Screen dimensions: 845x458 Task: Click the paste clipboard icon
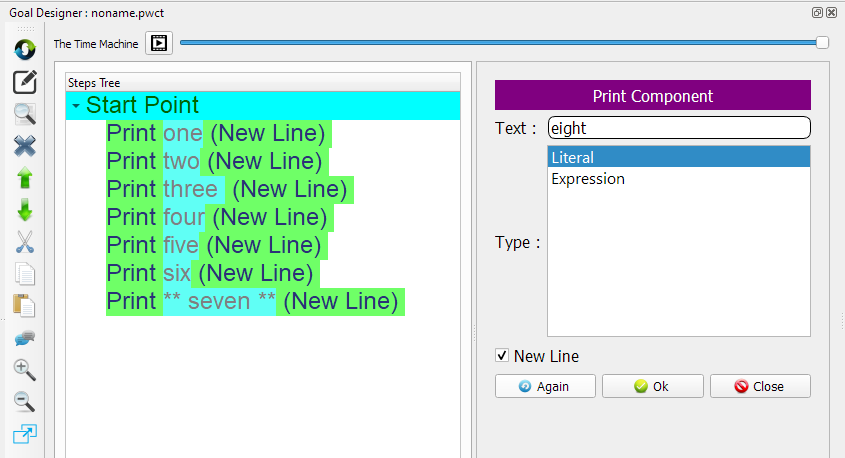coord(25,306)
